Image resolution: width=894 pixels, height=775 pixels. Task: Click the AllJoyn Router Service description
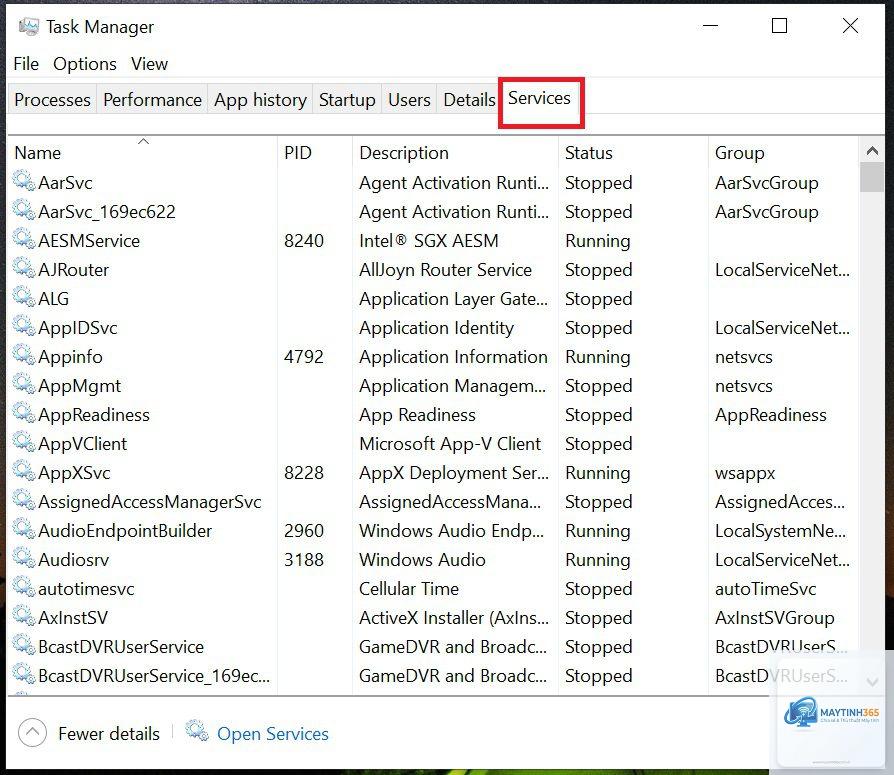pyautogui.click(x=445, y=270)
